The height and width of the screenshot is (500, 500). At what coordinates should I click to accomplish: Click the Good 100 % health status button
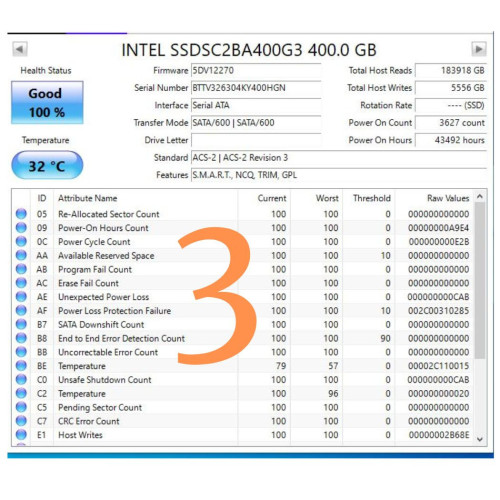[x=47, y=102]
